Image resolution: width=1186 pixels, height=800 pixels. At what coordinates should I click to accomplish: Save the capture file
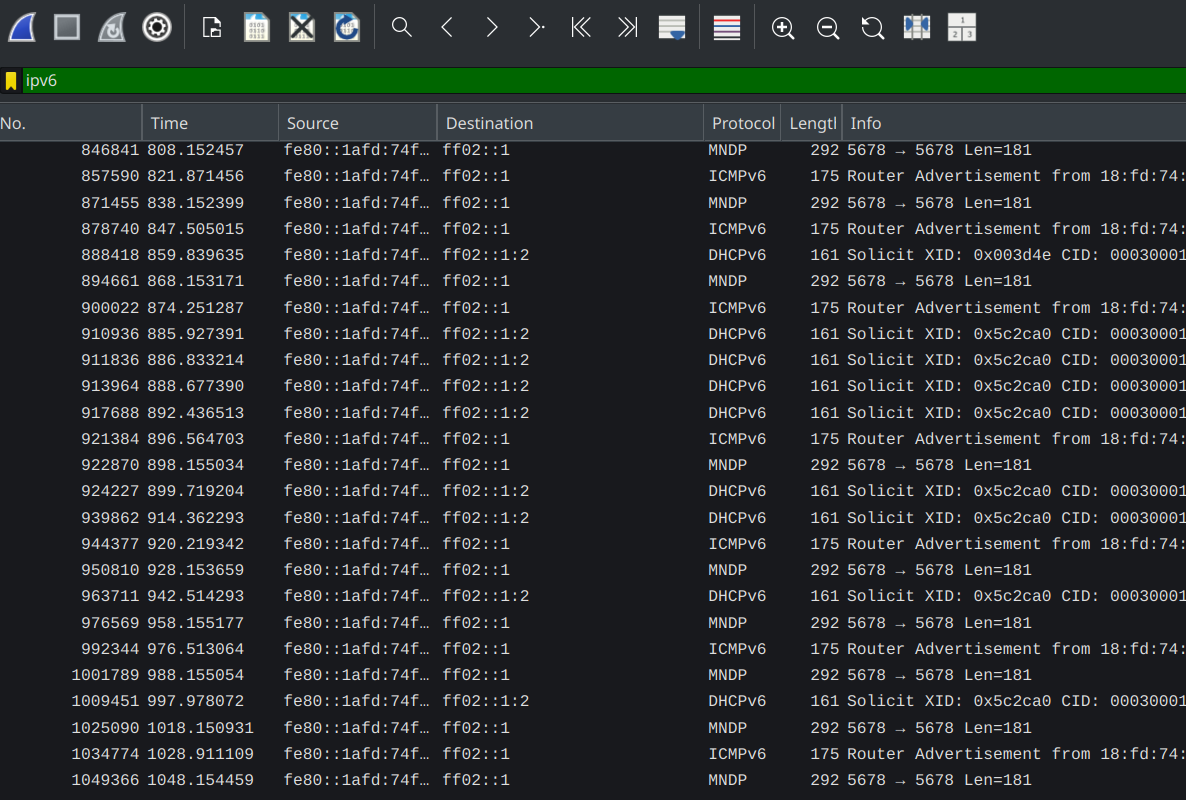(257, 27)
